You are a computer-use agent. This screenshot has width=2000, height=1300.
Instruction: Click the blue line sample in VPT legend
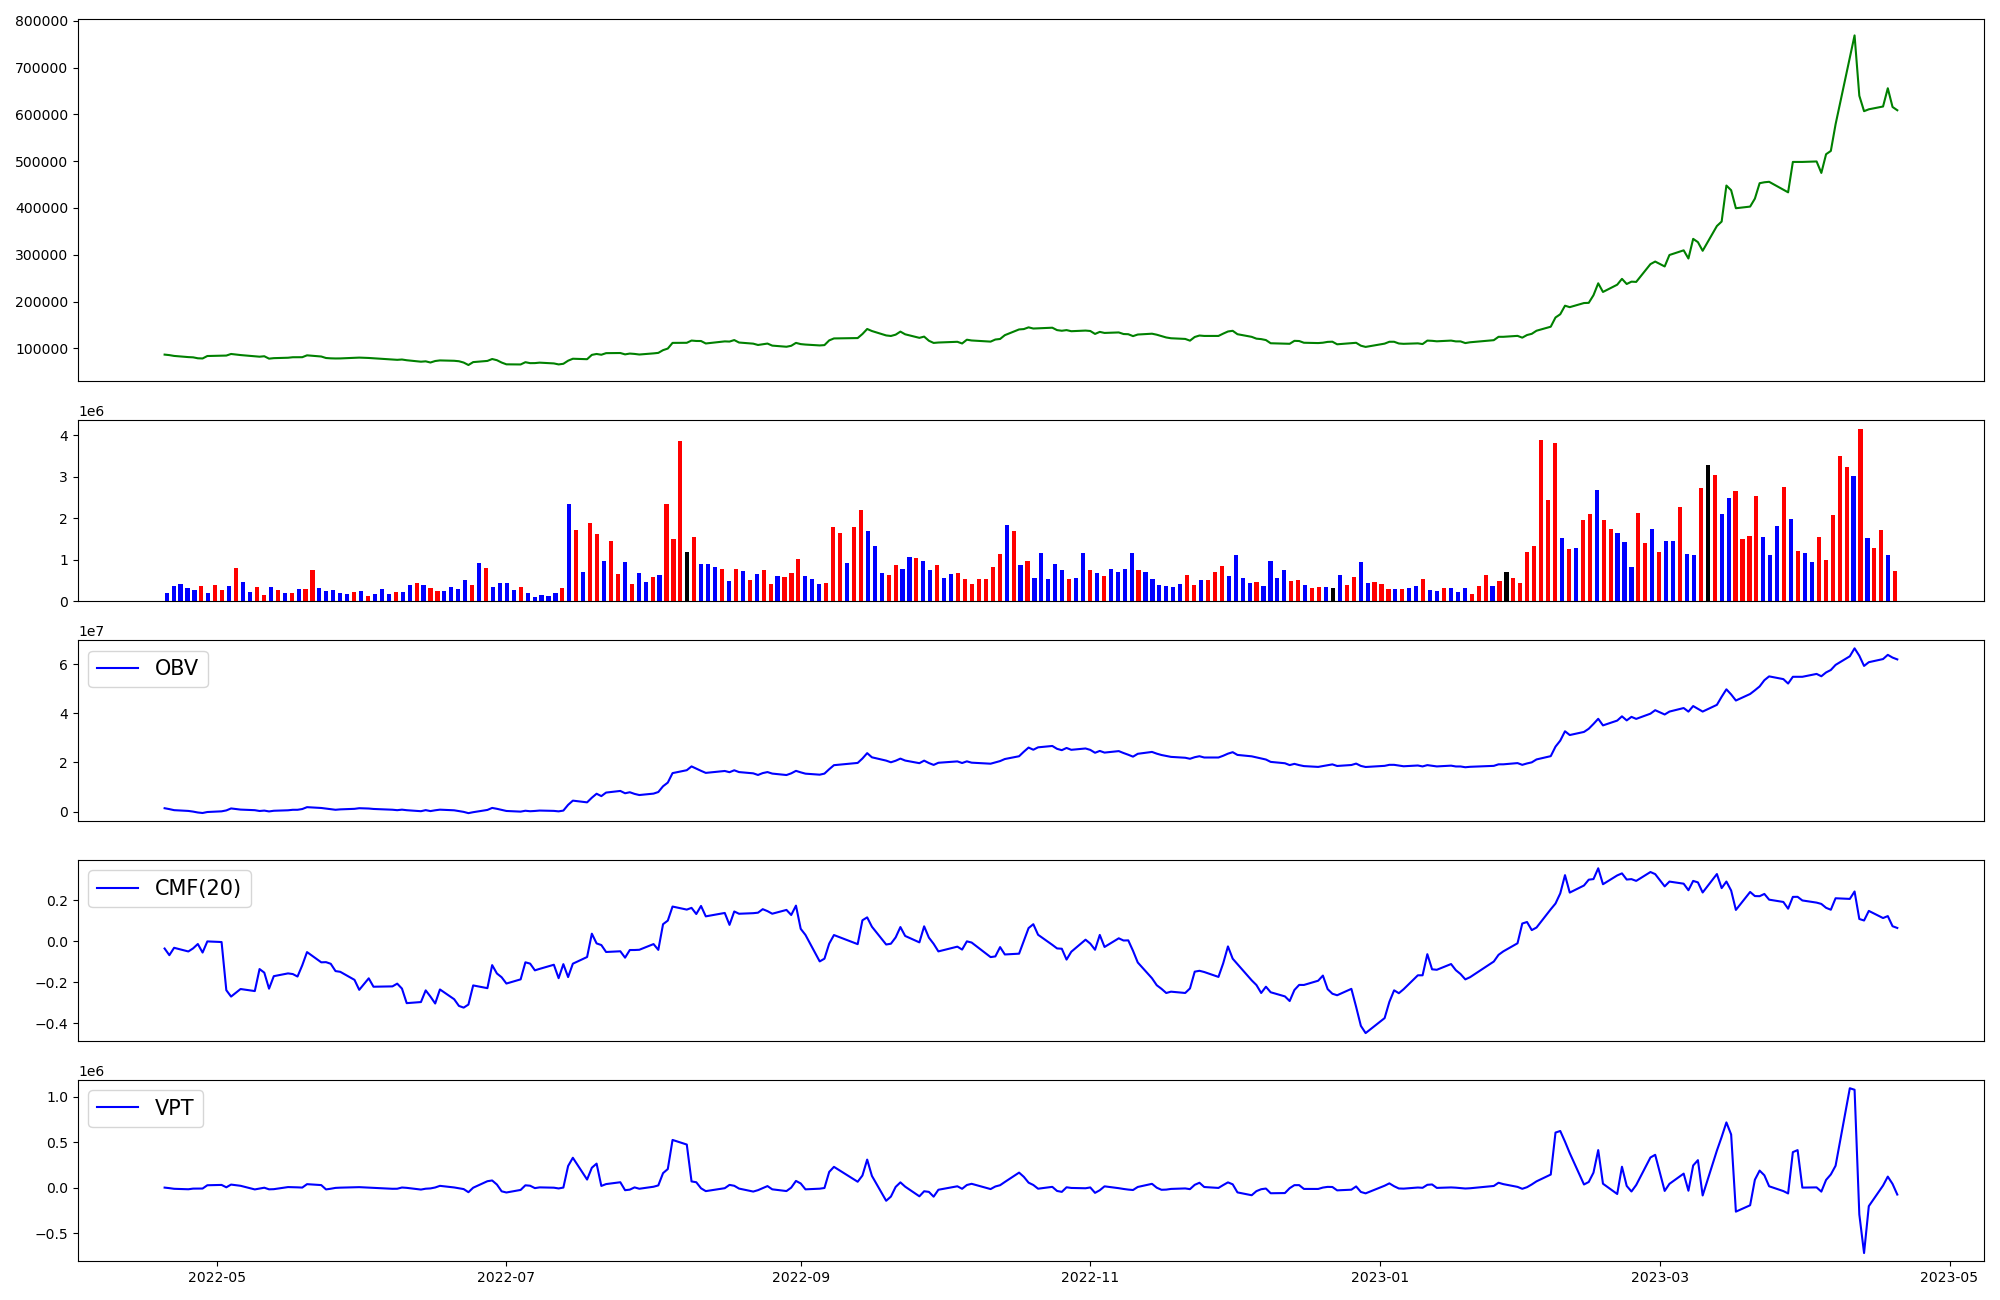(118, 1109)
